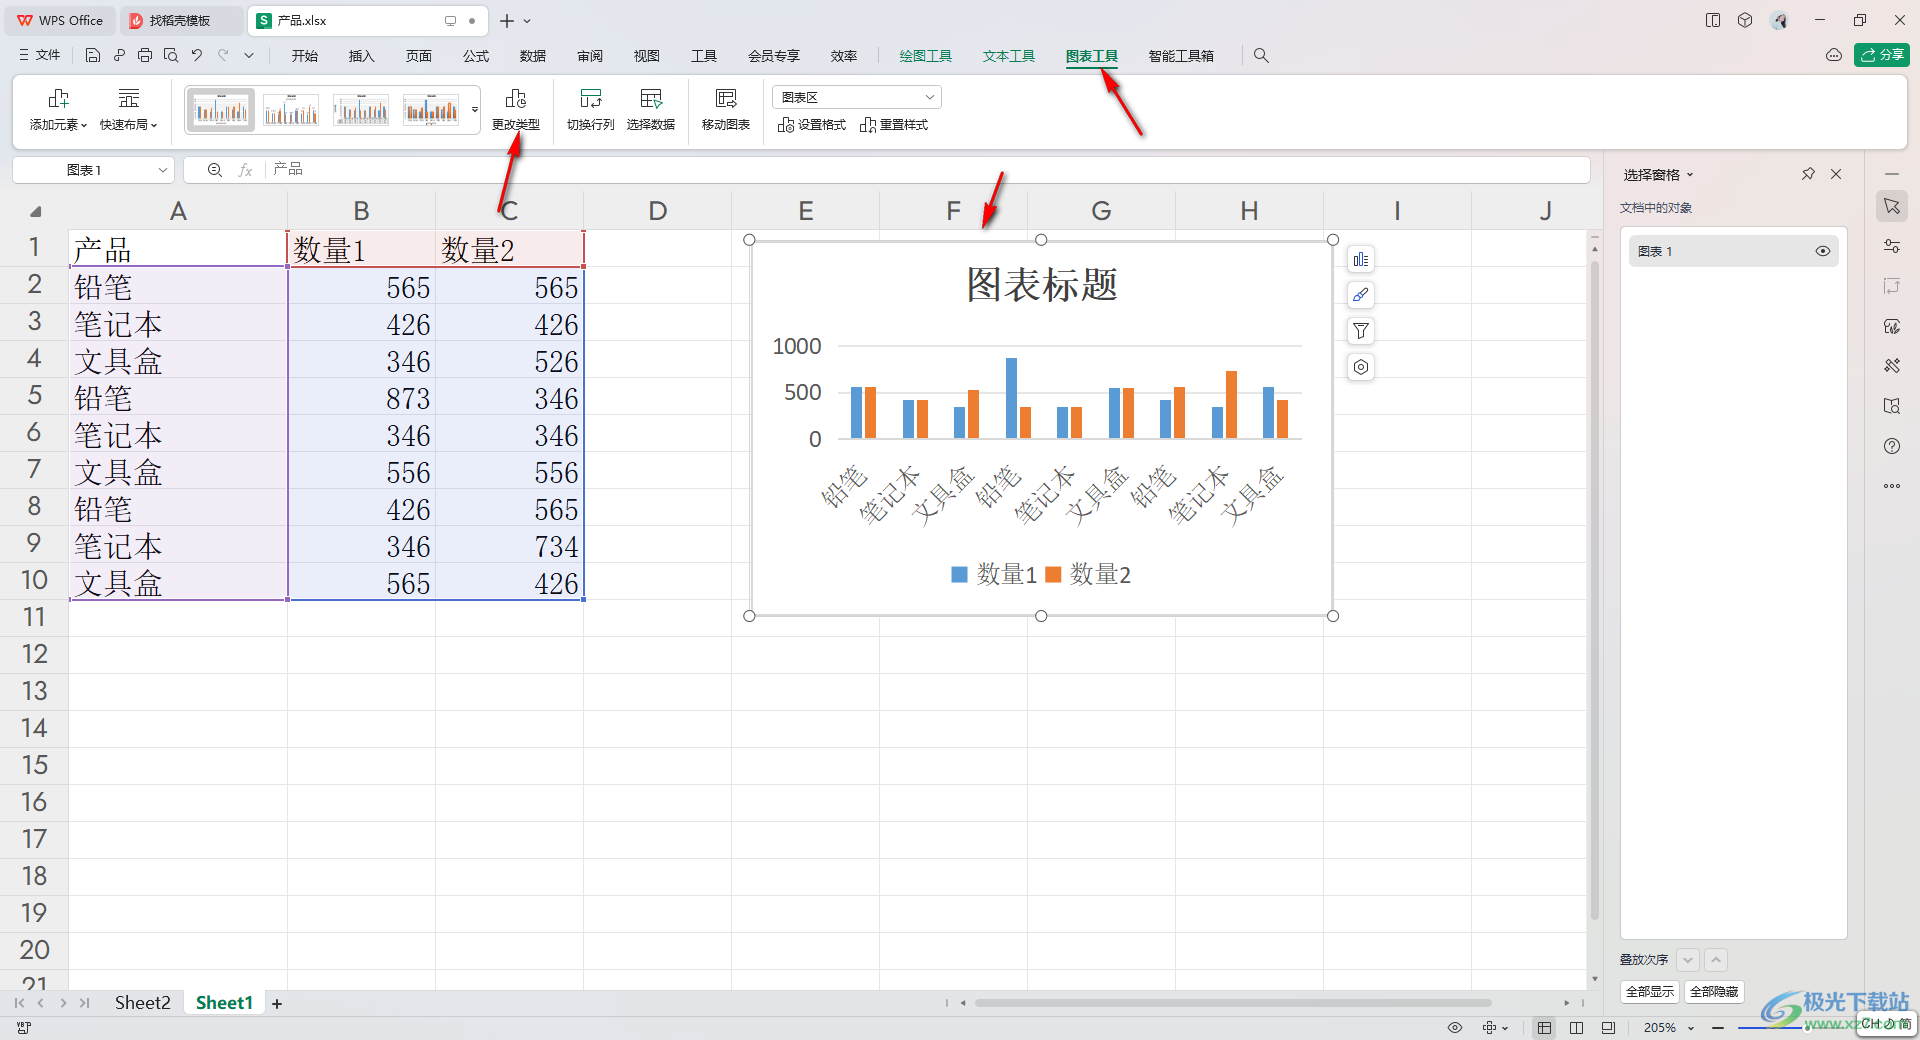The width and height of the screenshot is (1920, 1040).
Task: Open 找稻壳模板 tab in title bar
Action: (181, 21)
